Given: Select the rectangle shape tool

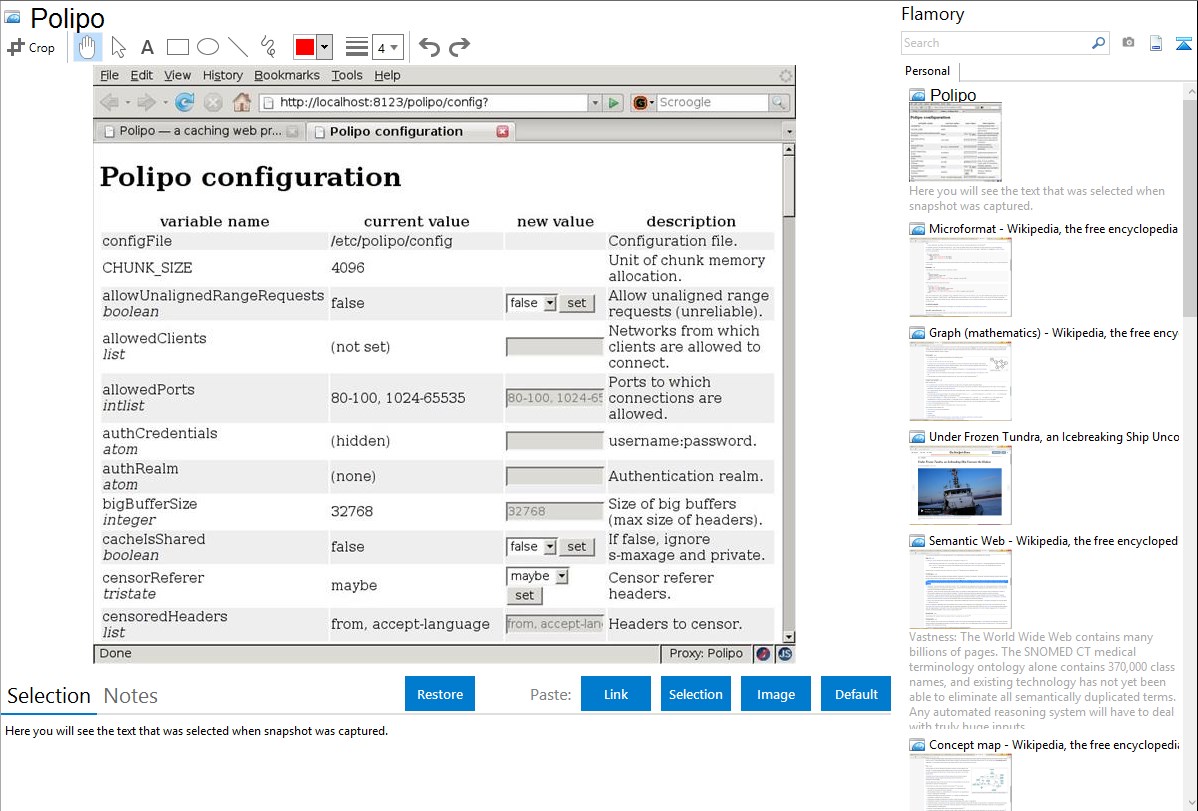Looking at the screenshot, I should (x=178, y=47).
